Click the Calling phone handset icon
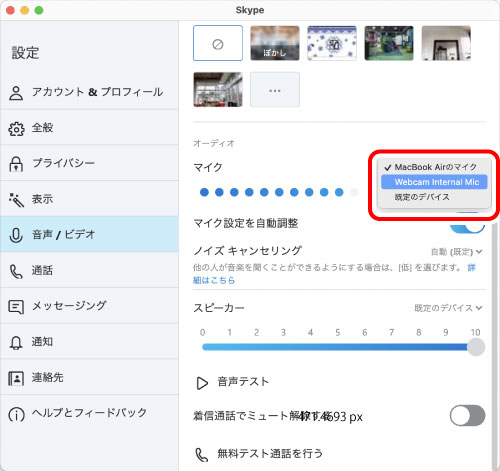Viewport: 500px width, 471px height. [x=16, y=271]
